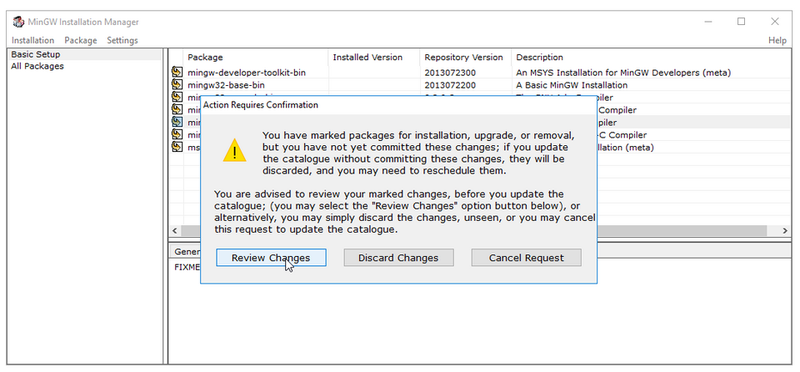The width and height of the screenshot is (800, 372).
Task: Close the MinGW Installation Manager window
Action: 774,21
